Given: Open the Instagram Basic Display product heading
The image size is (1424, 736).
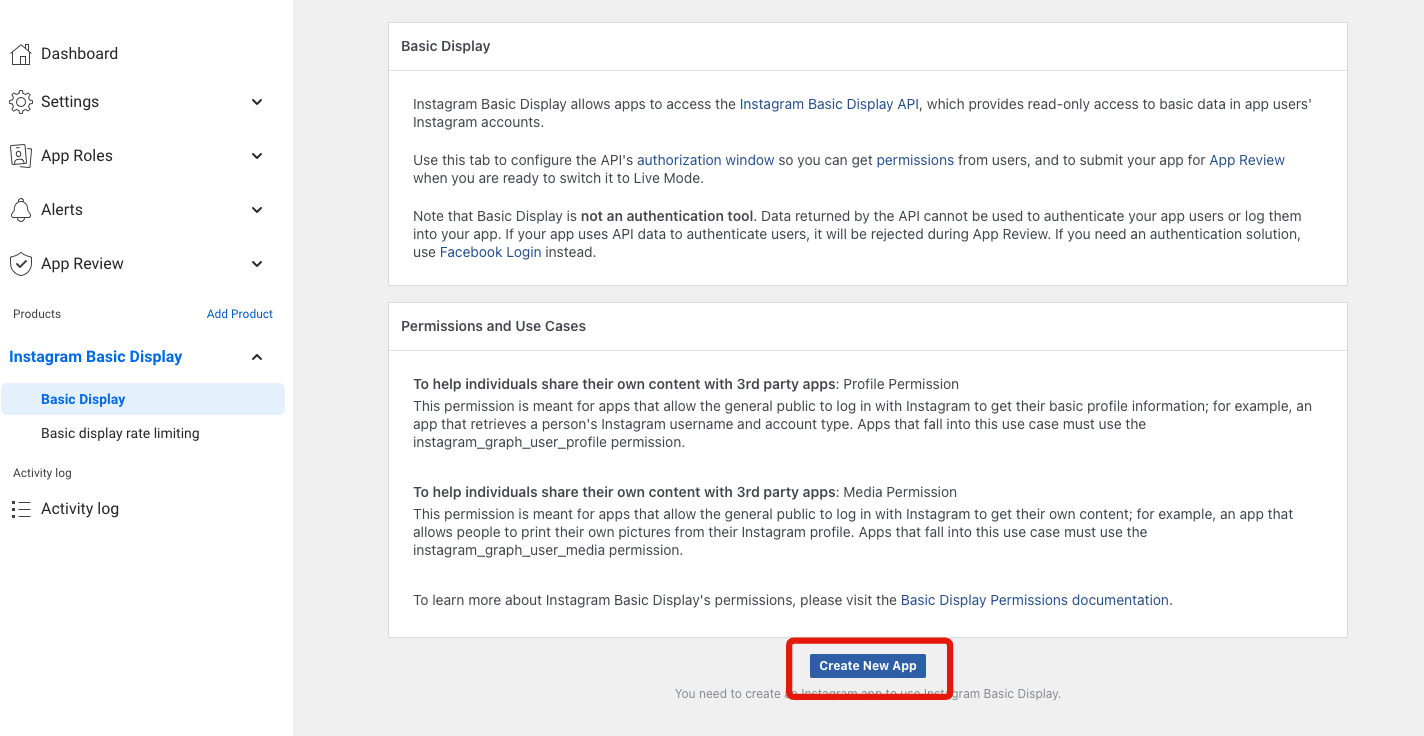Looking at the screenshot, I should pos(96,356).
